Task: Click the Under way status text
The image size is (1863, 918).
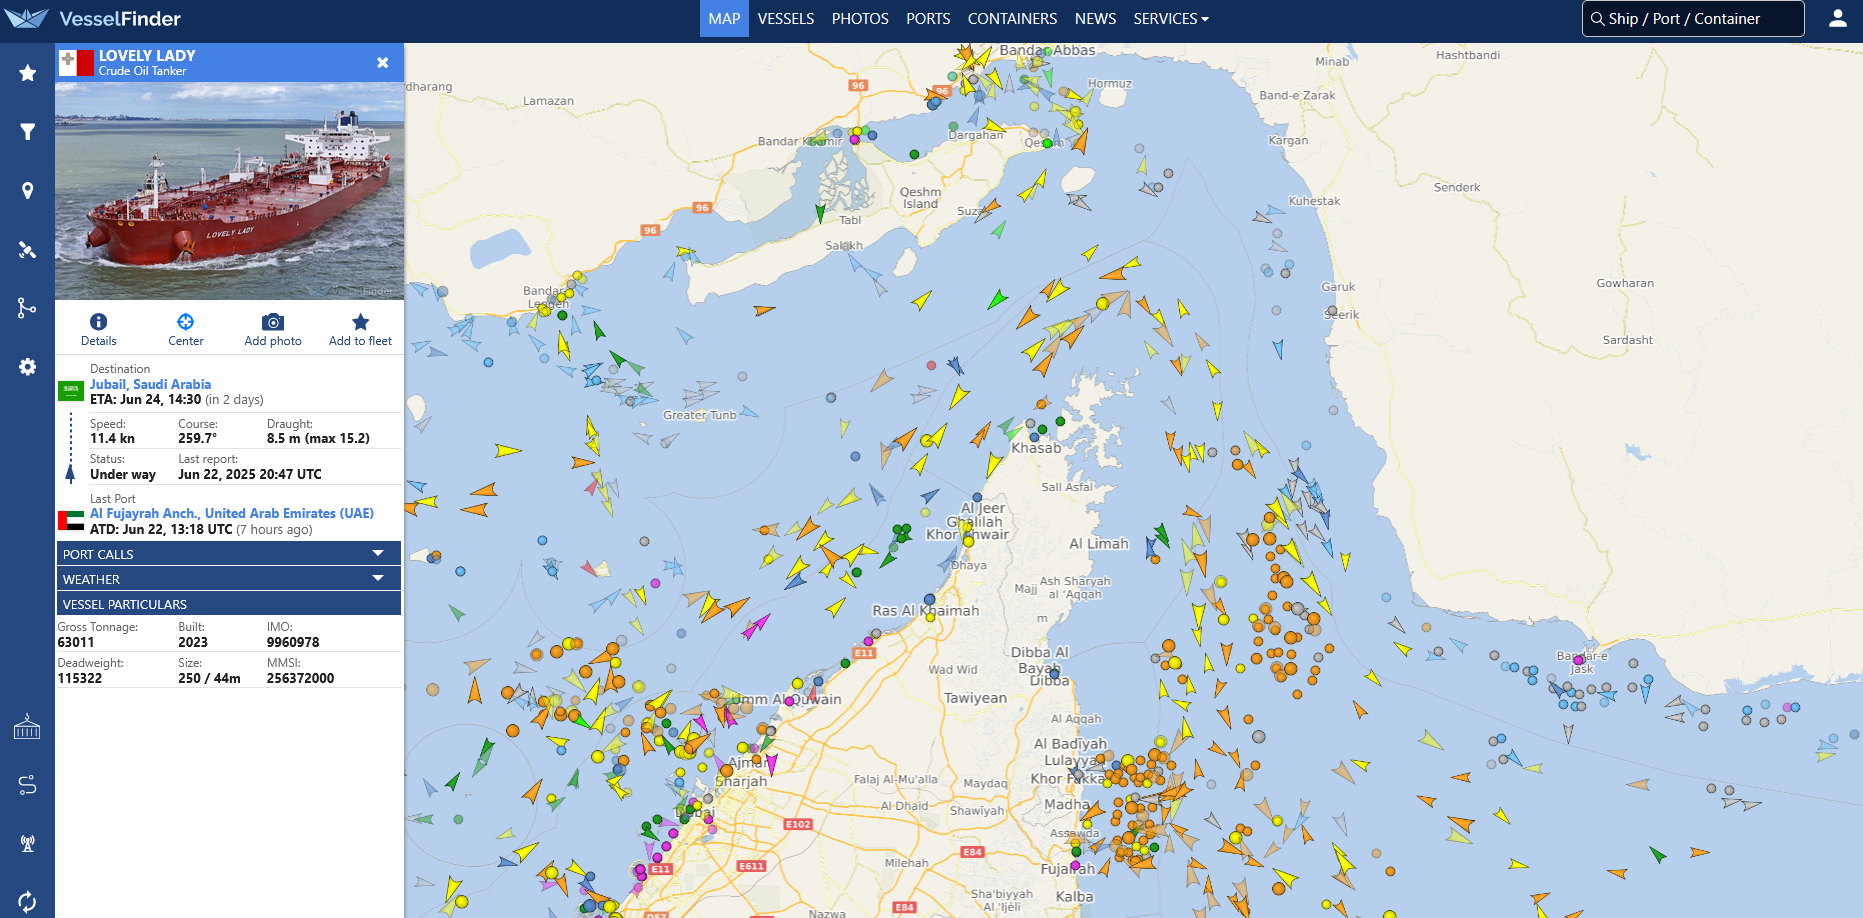Action: click(x=123, y=474)
